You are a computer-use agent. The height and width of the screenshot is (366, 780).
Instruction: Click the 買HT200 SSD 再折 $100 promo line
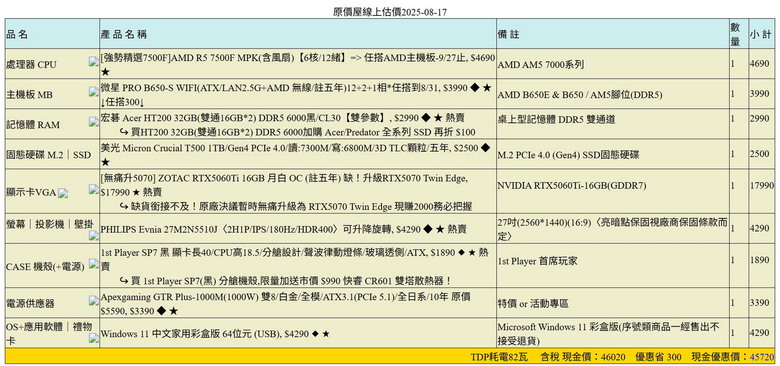coord(297,132)
